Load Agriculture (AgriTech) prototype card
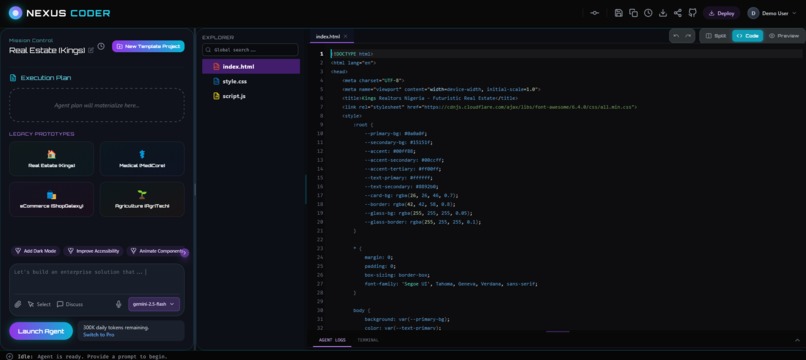806x360 pixels. click(142, 199)
